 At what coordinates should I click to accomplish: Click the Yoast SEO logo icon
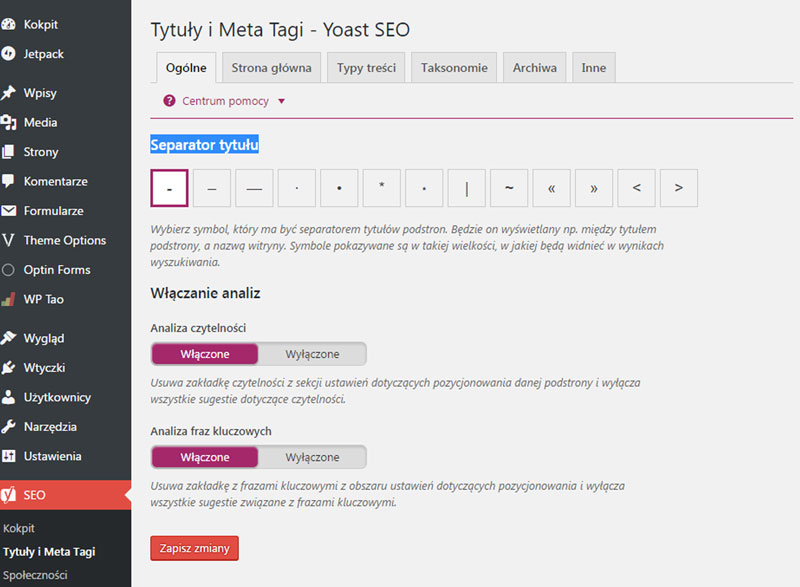(8, 495)
